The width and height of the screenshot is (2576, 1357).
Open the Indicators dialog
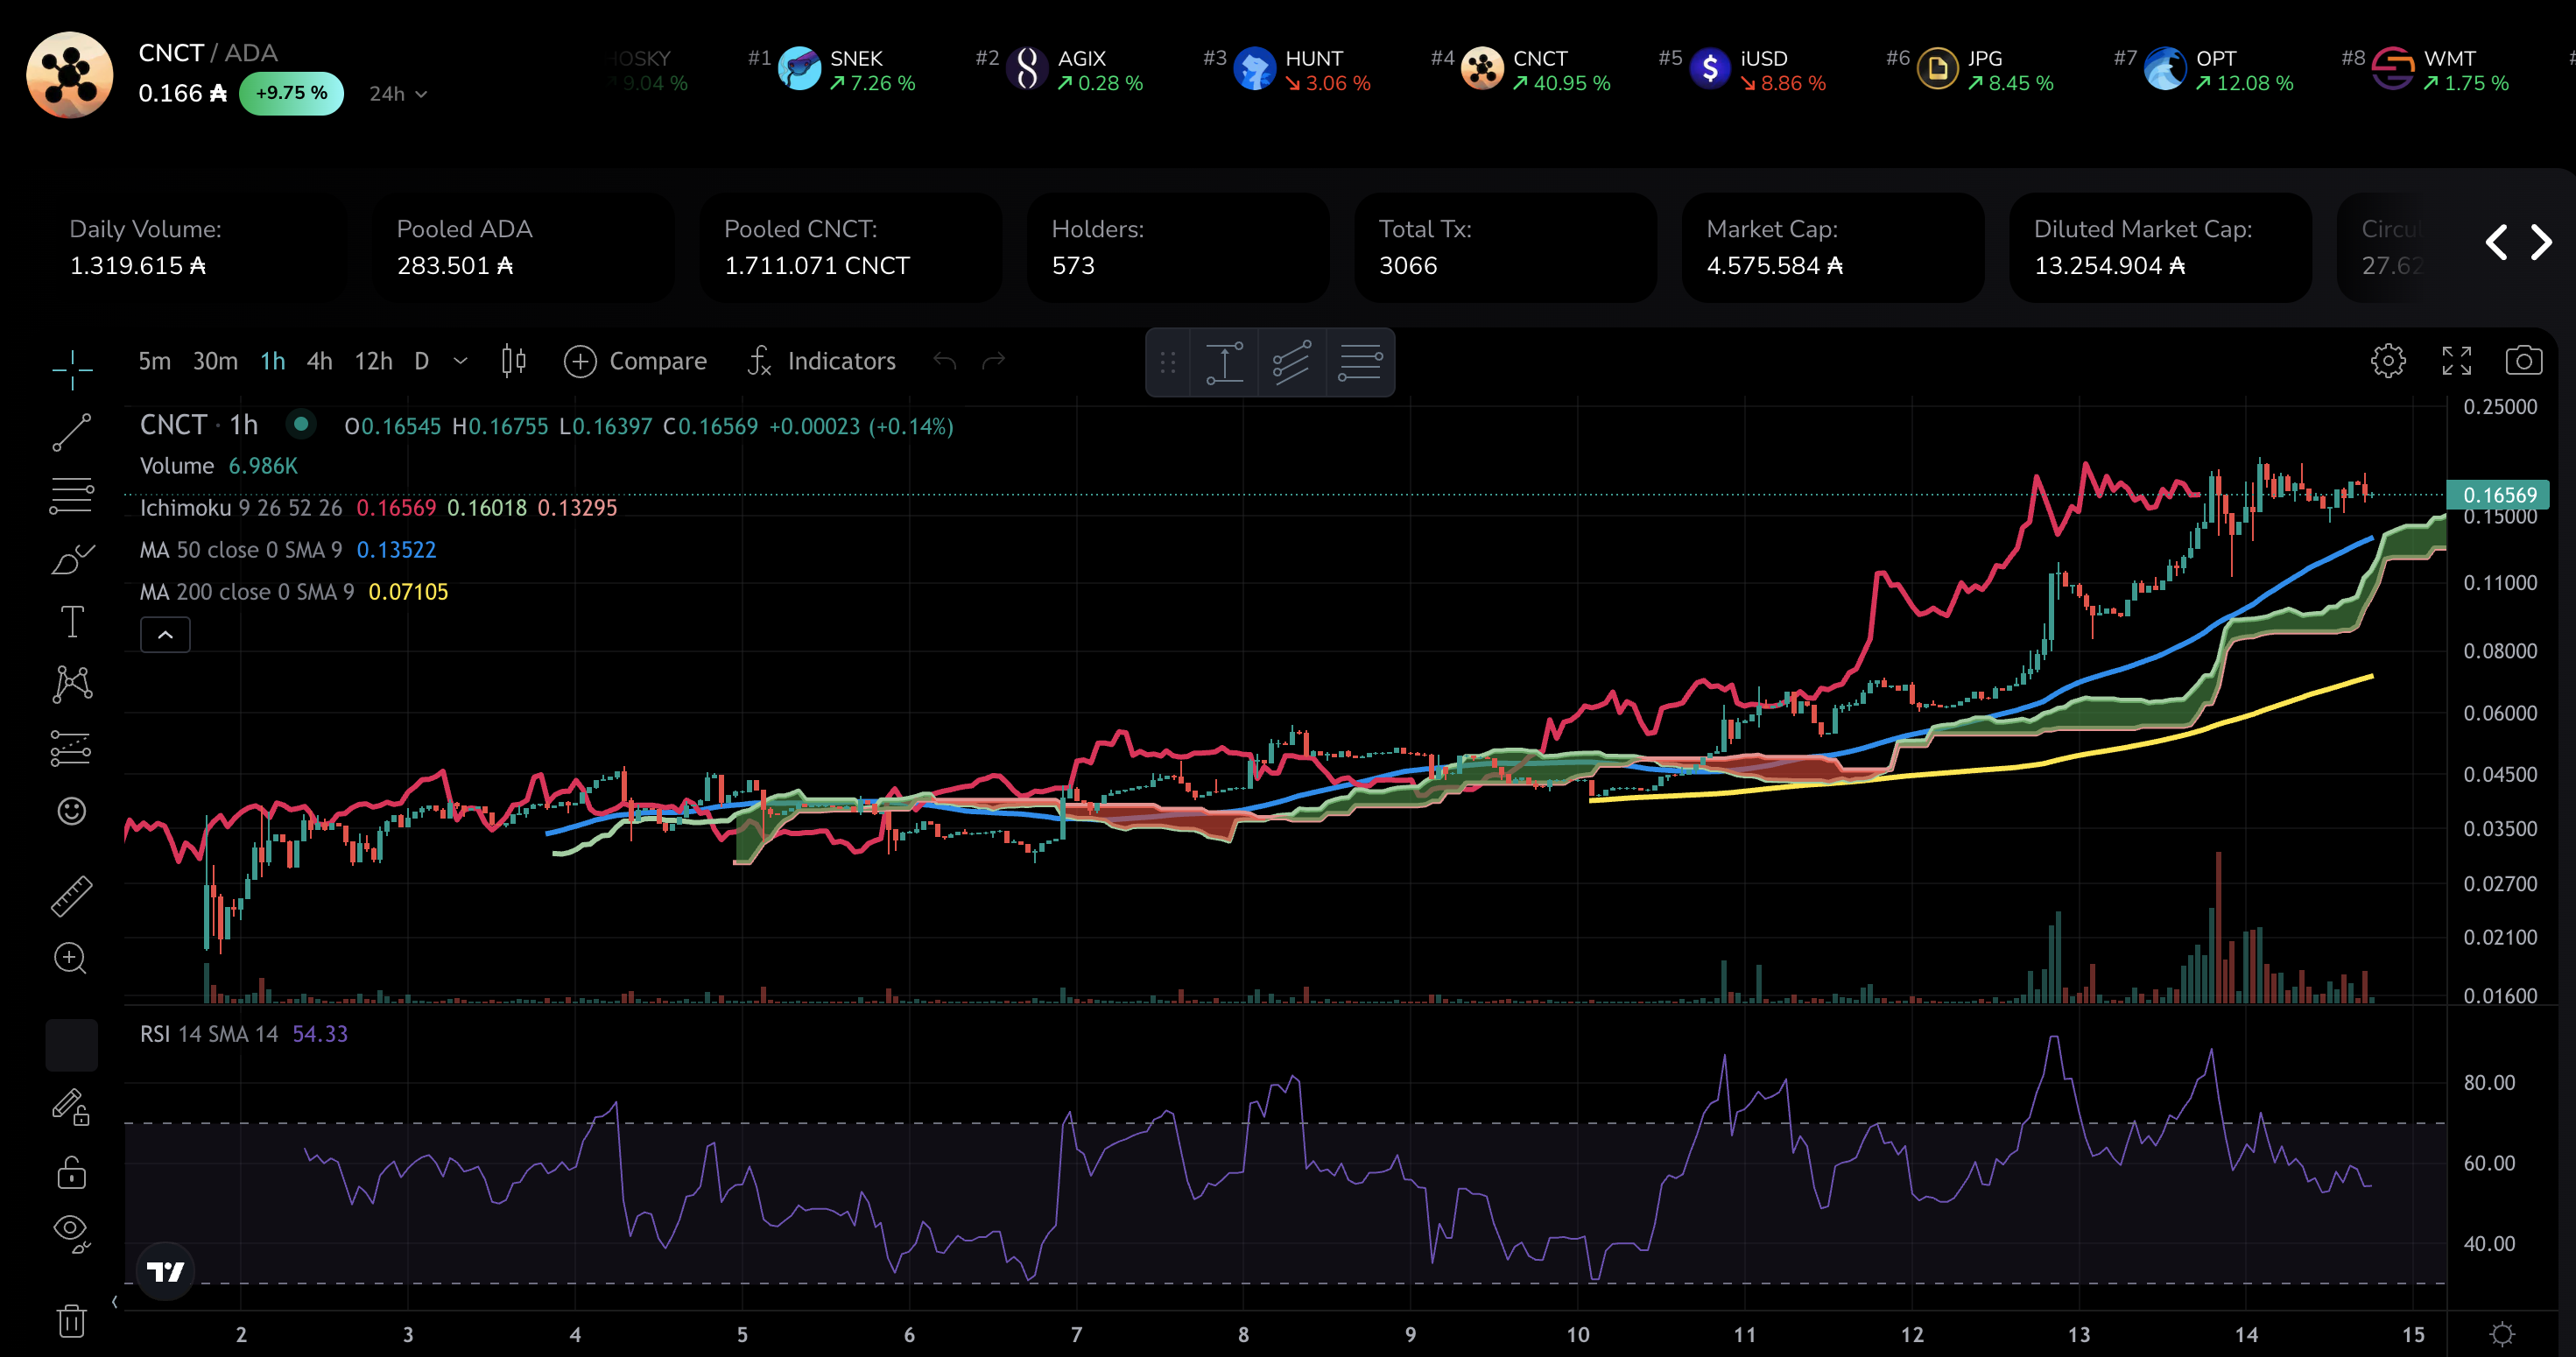[x=822, y=361]
